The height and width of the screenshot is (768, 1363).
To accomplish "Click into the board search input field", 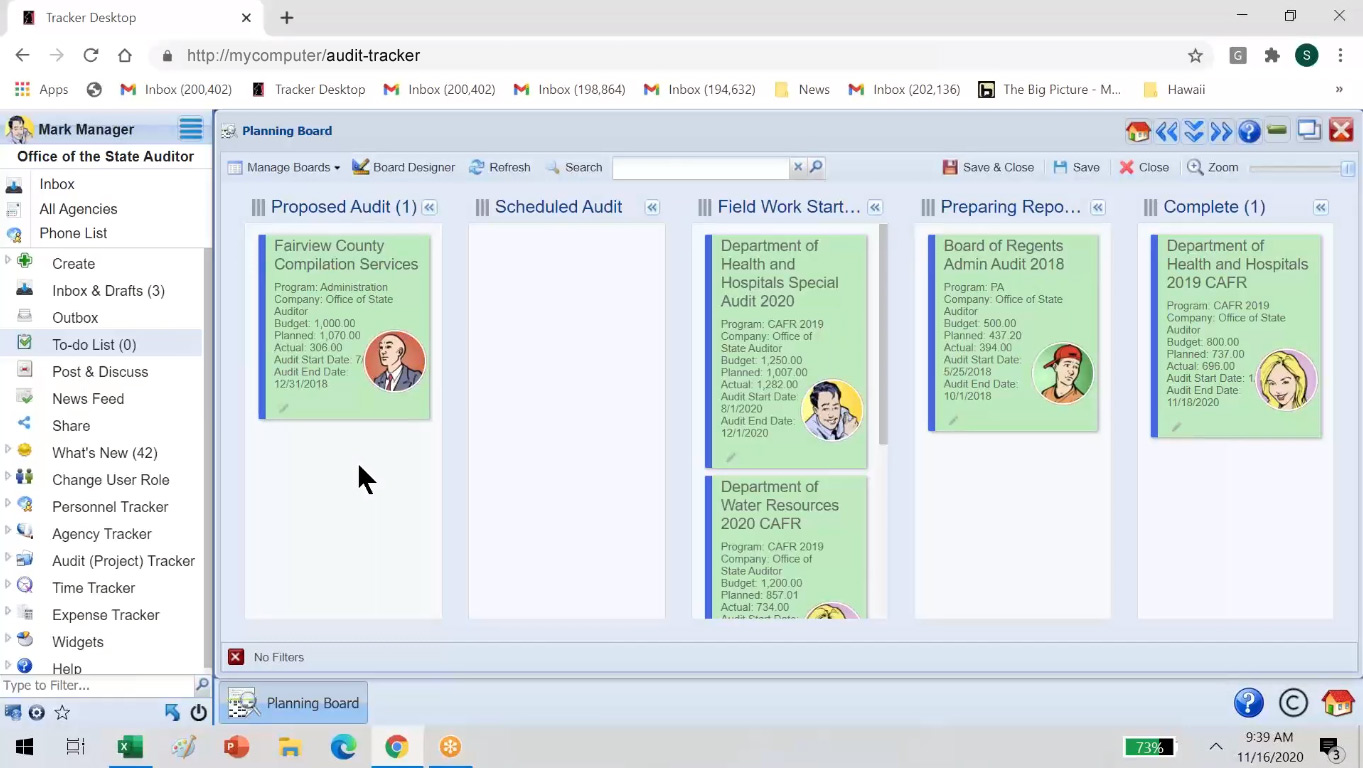I will [x=701, y=167].
